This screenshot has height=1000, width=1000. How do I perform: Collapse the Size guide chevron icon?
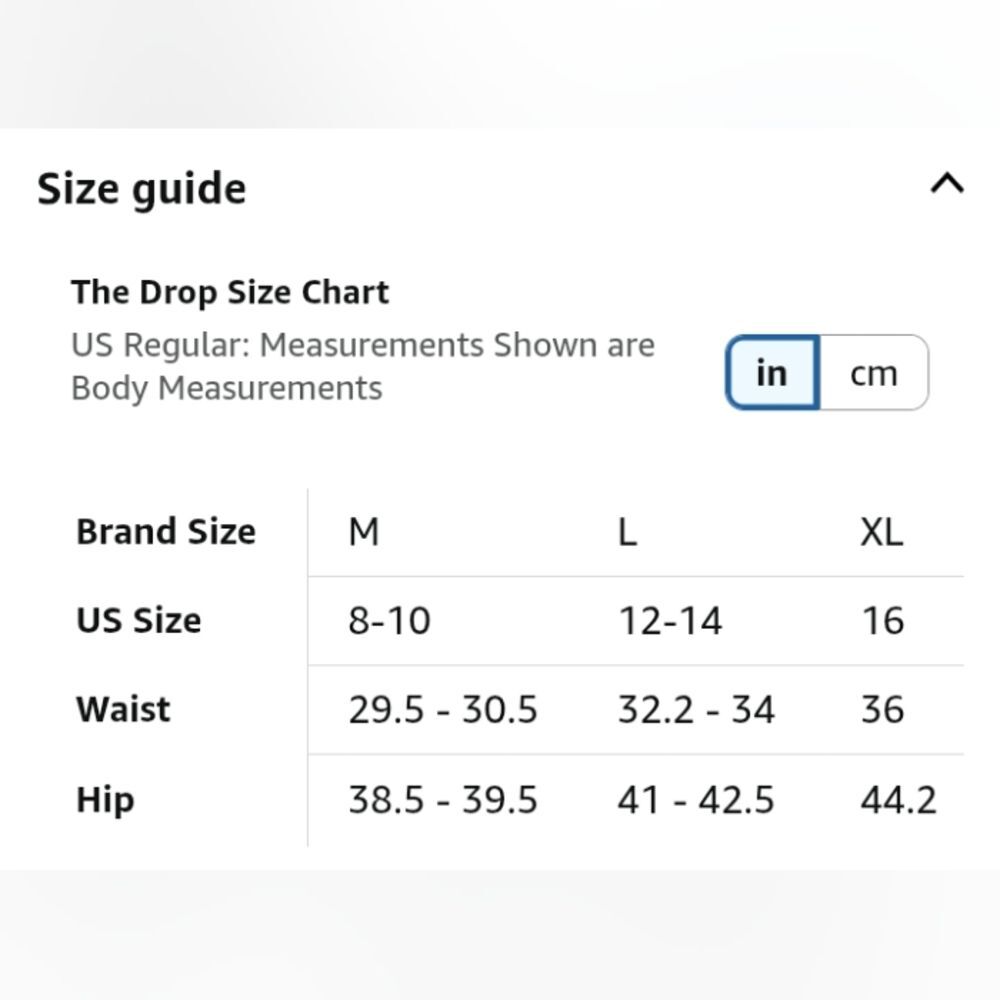click(947, 184)
